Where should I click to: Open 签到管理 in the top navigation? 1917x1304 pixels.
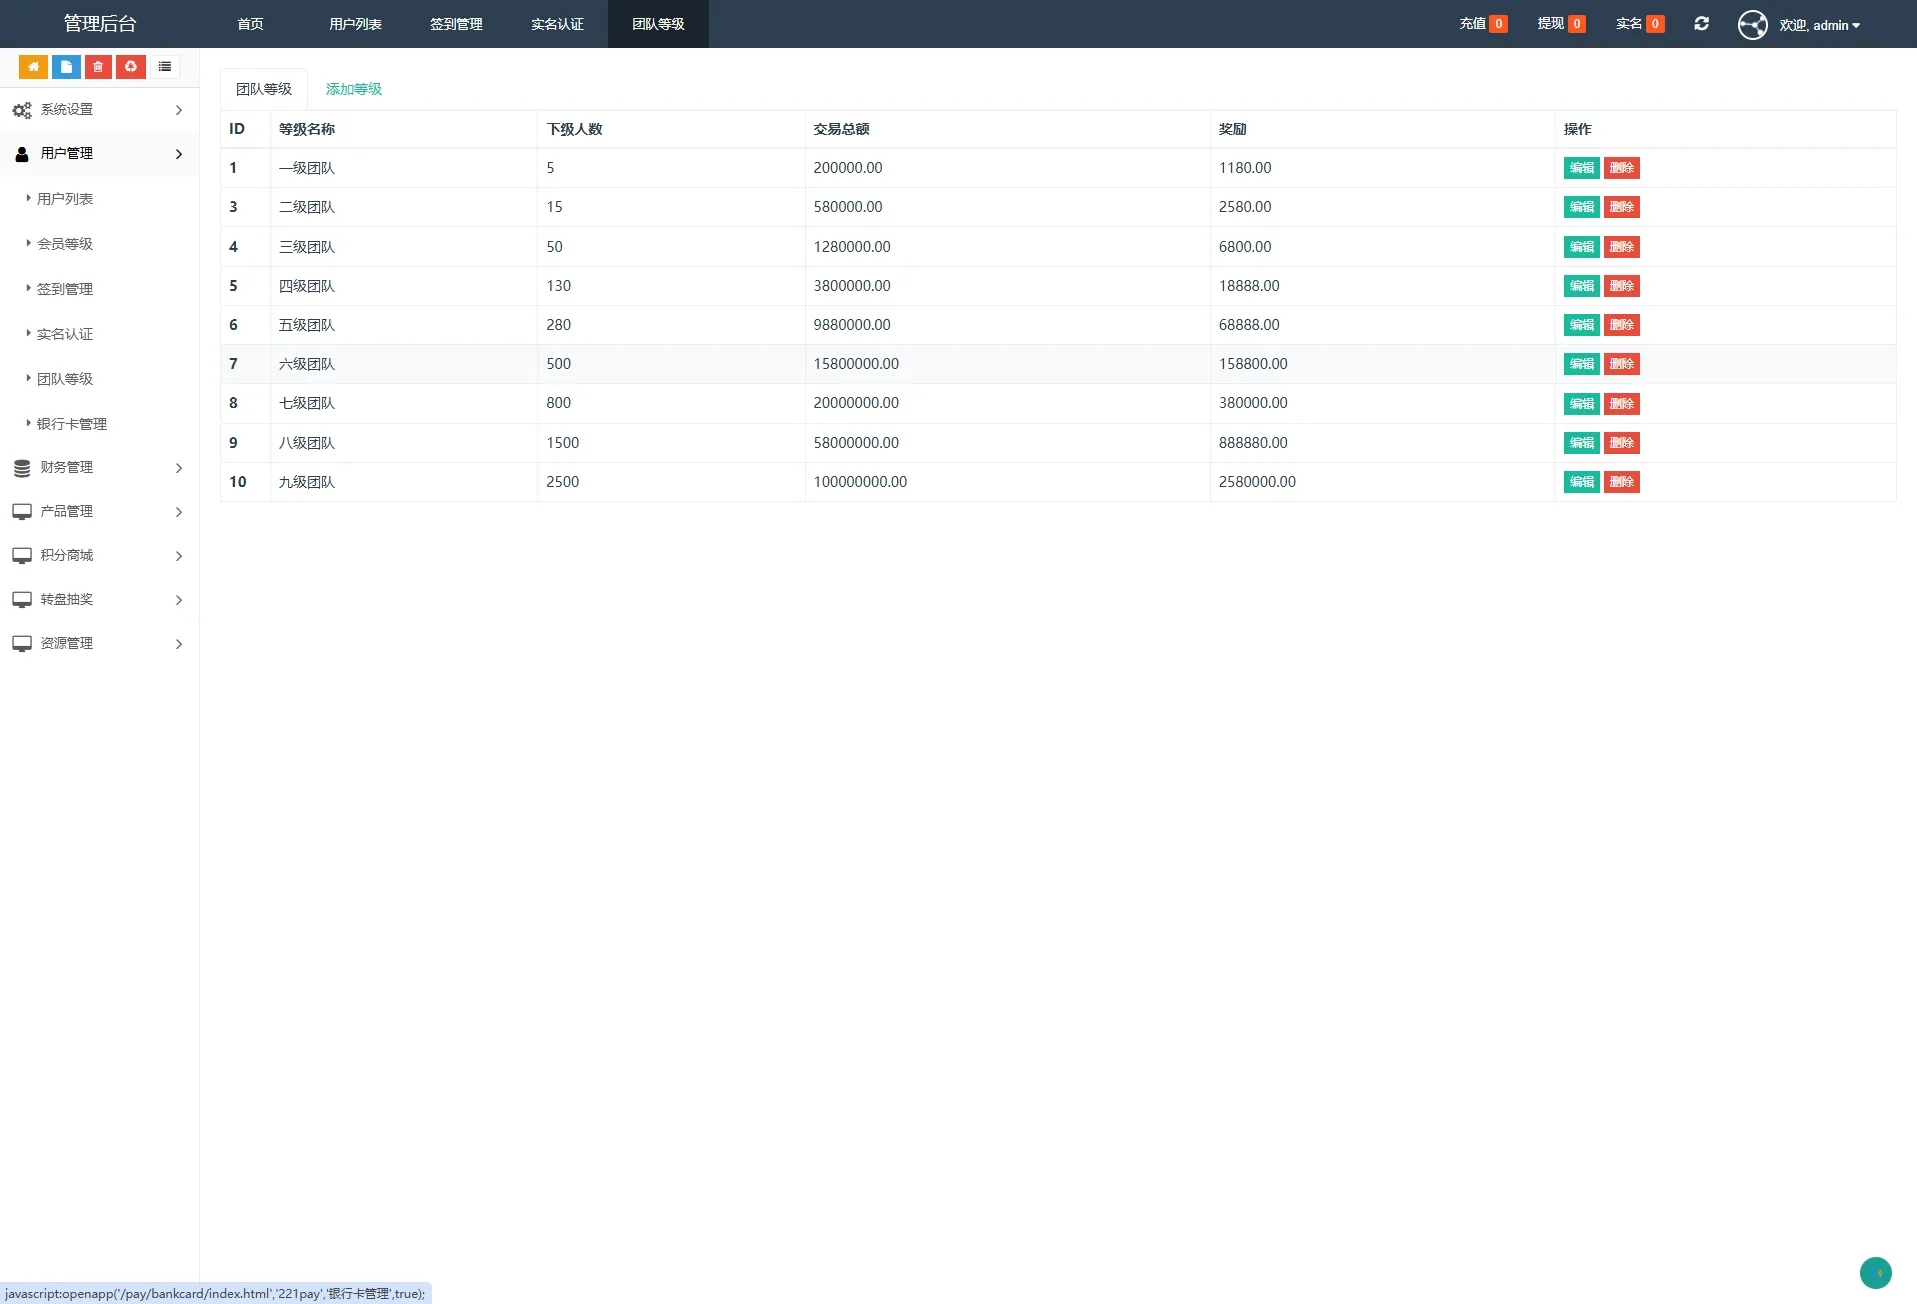[456, 24]
